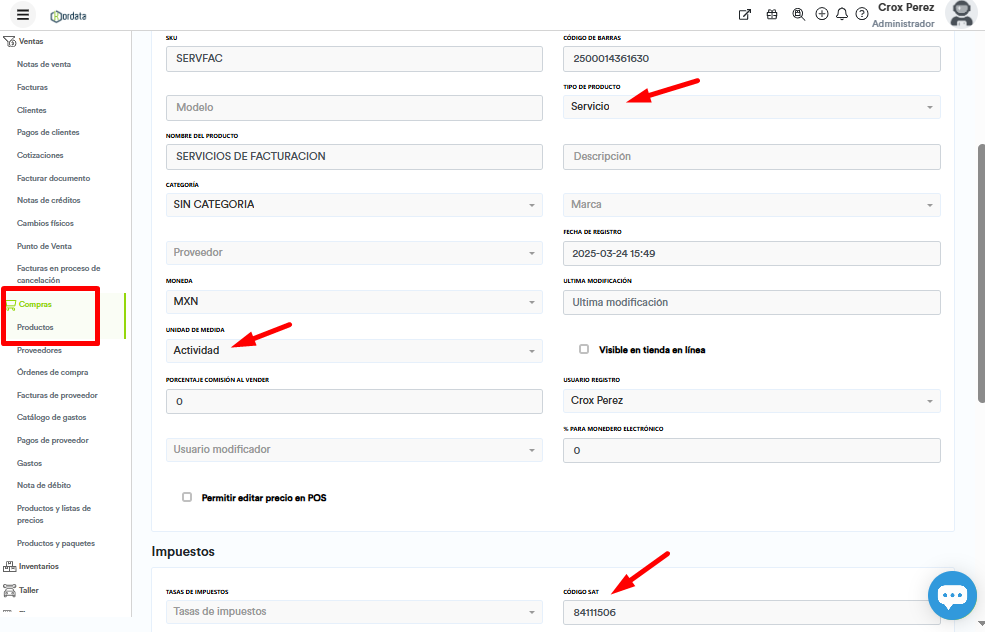Open the notifications bell
The height and width of the screenshot is (632, 985).
(842, 14)
